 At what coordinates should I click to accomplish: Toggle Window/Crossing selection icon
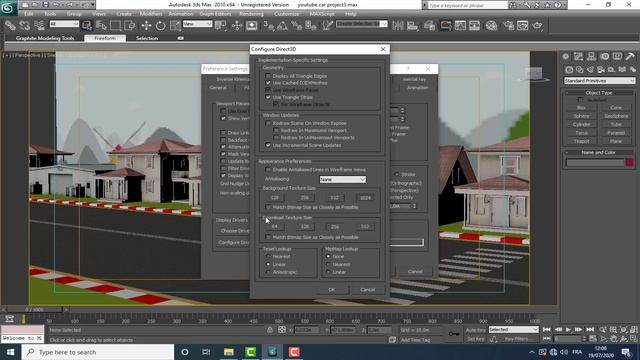pos(130,26)
